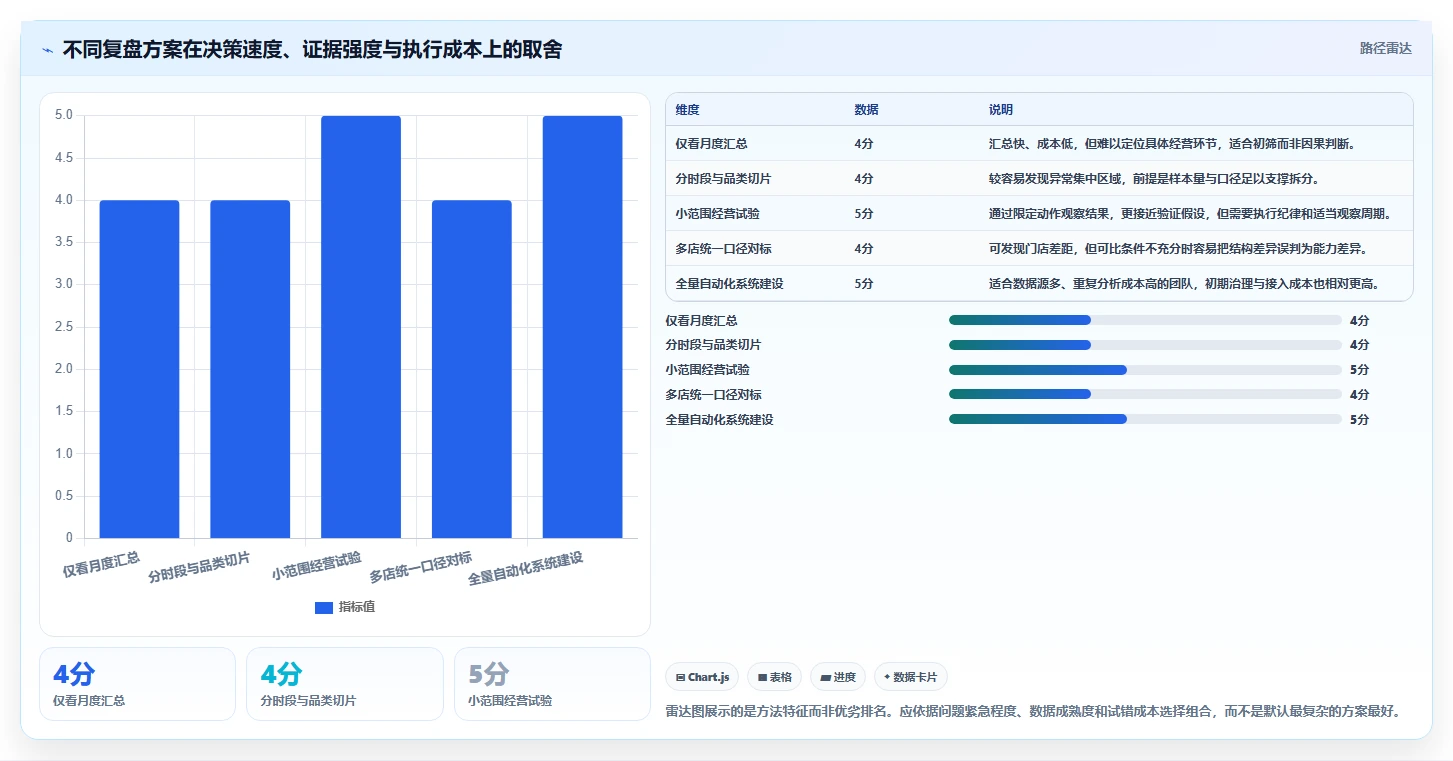Select 全量自动化系统建设 cell in the table
The height and width of the screenshot is (761, 1453).
tap(730, 284)
